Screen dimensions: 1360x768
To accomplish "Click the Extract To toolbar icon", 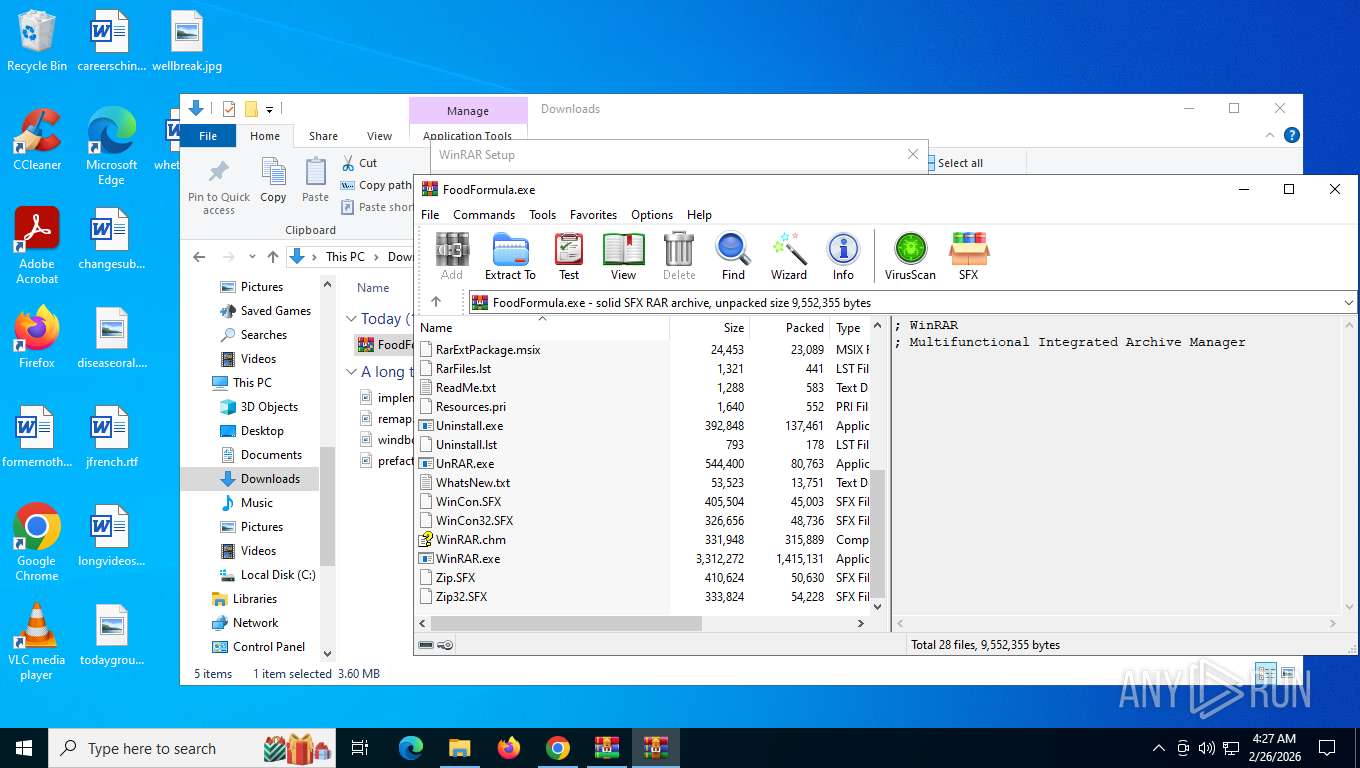I will pos(510,256).
